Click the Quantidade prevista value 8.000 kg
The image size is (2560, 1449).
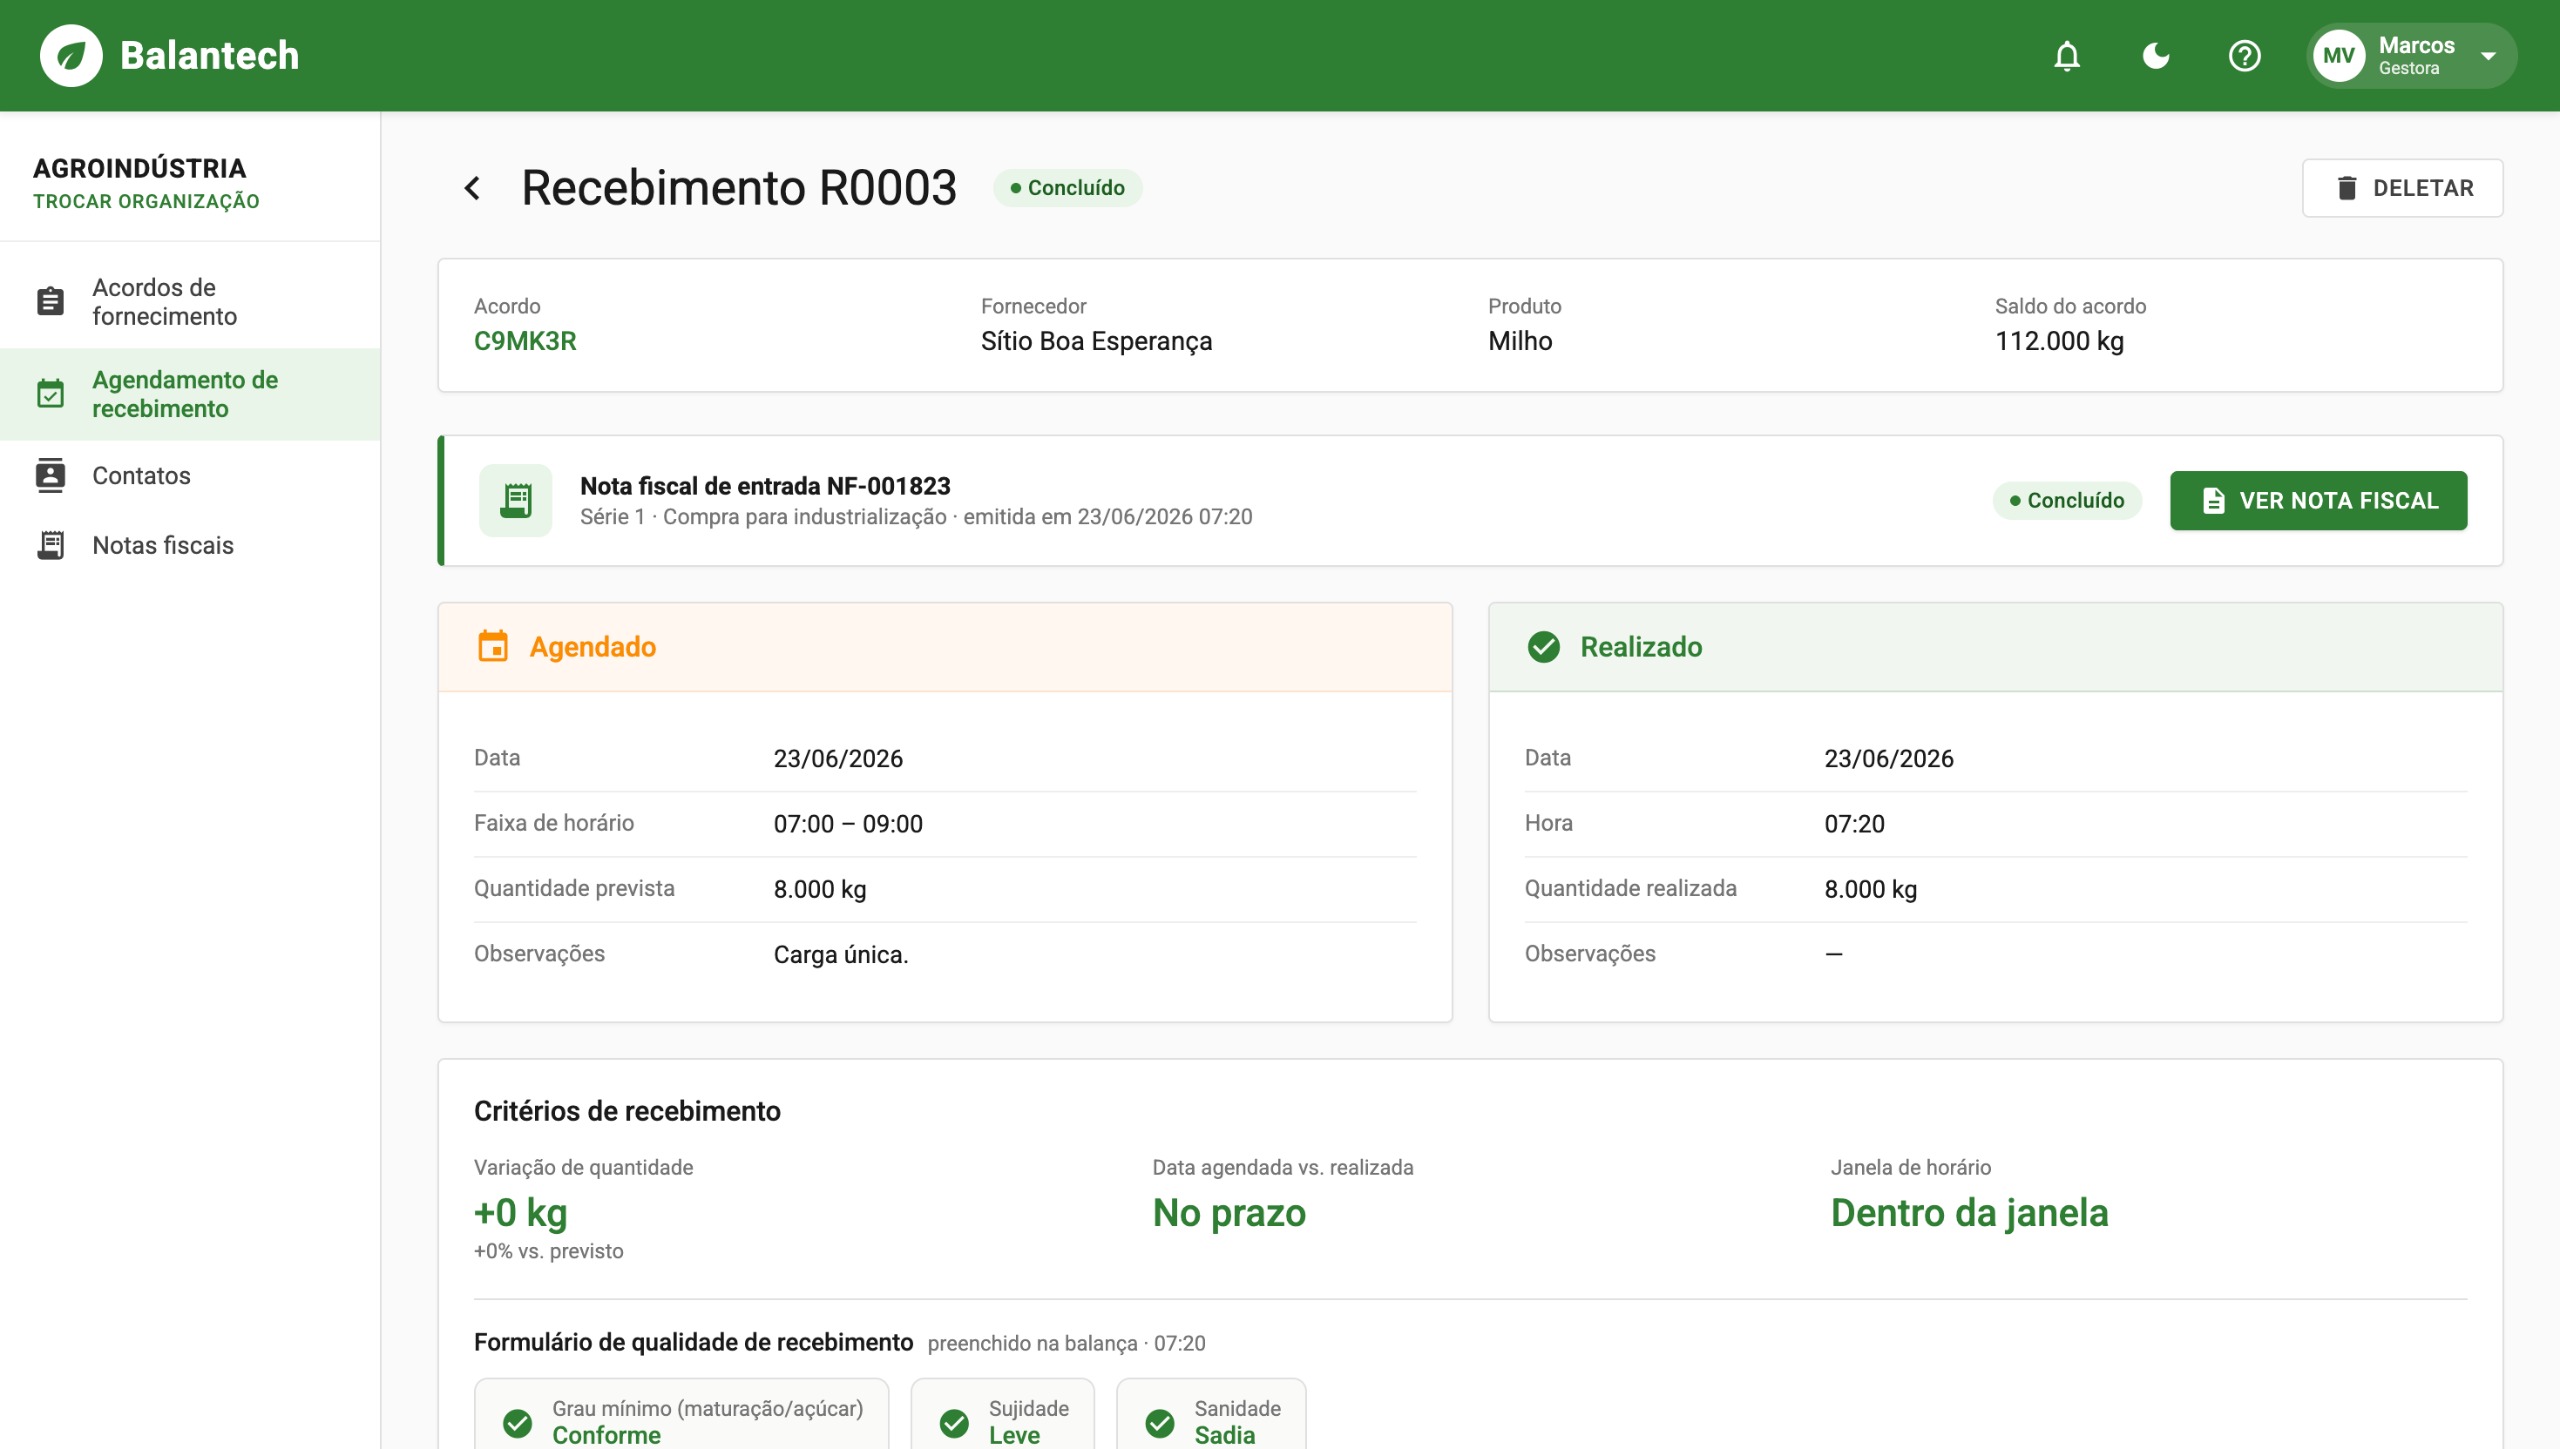(x=820, y=889)
